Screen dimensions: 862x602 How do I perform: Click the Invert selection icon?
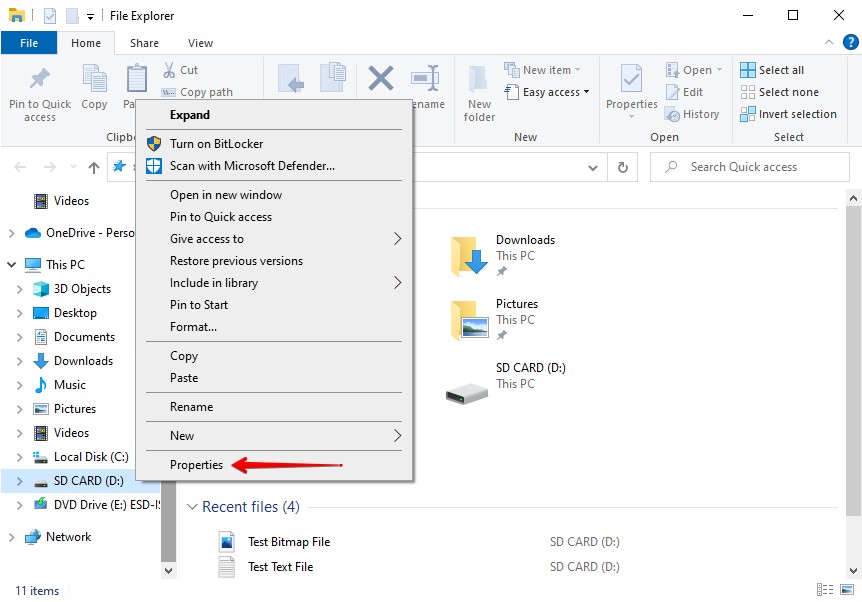click(747, 114)
